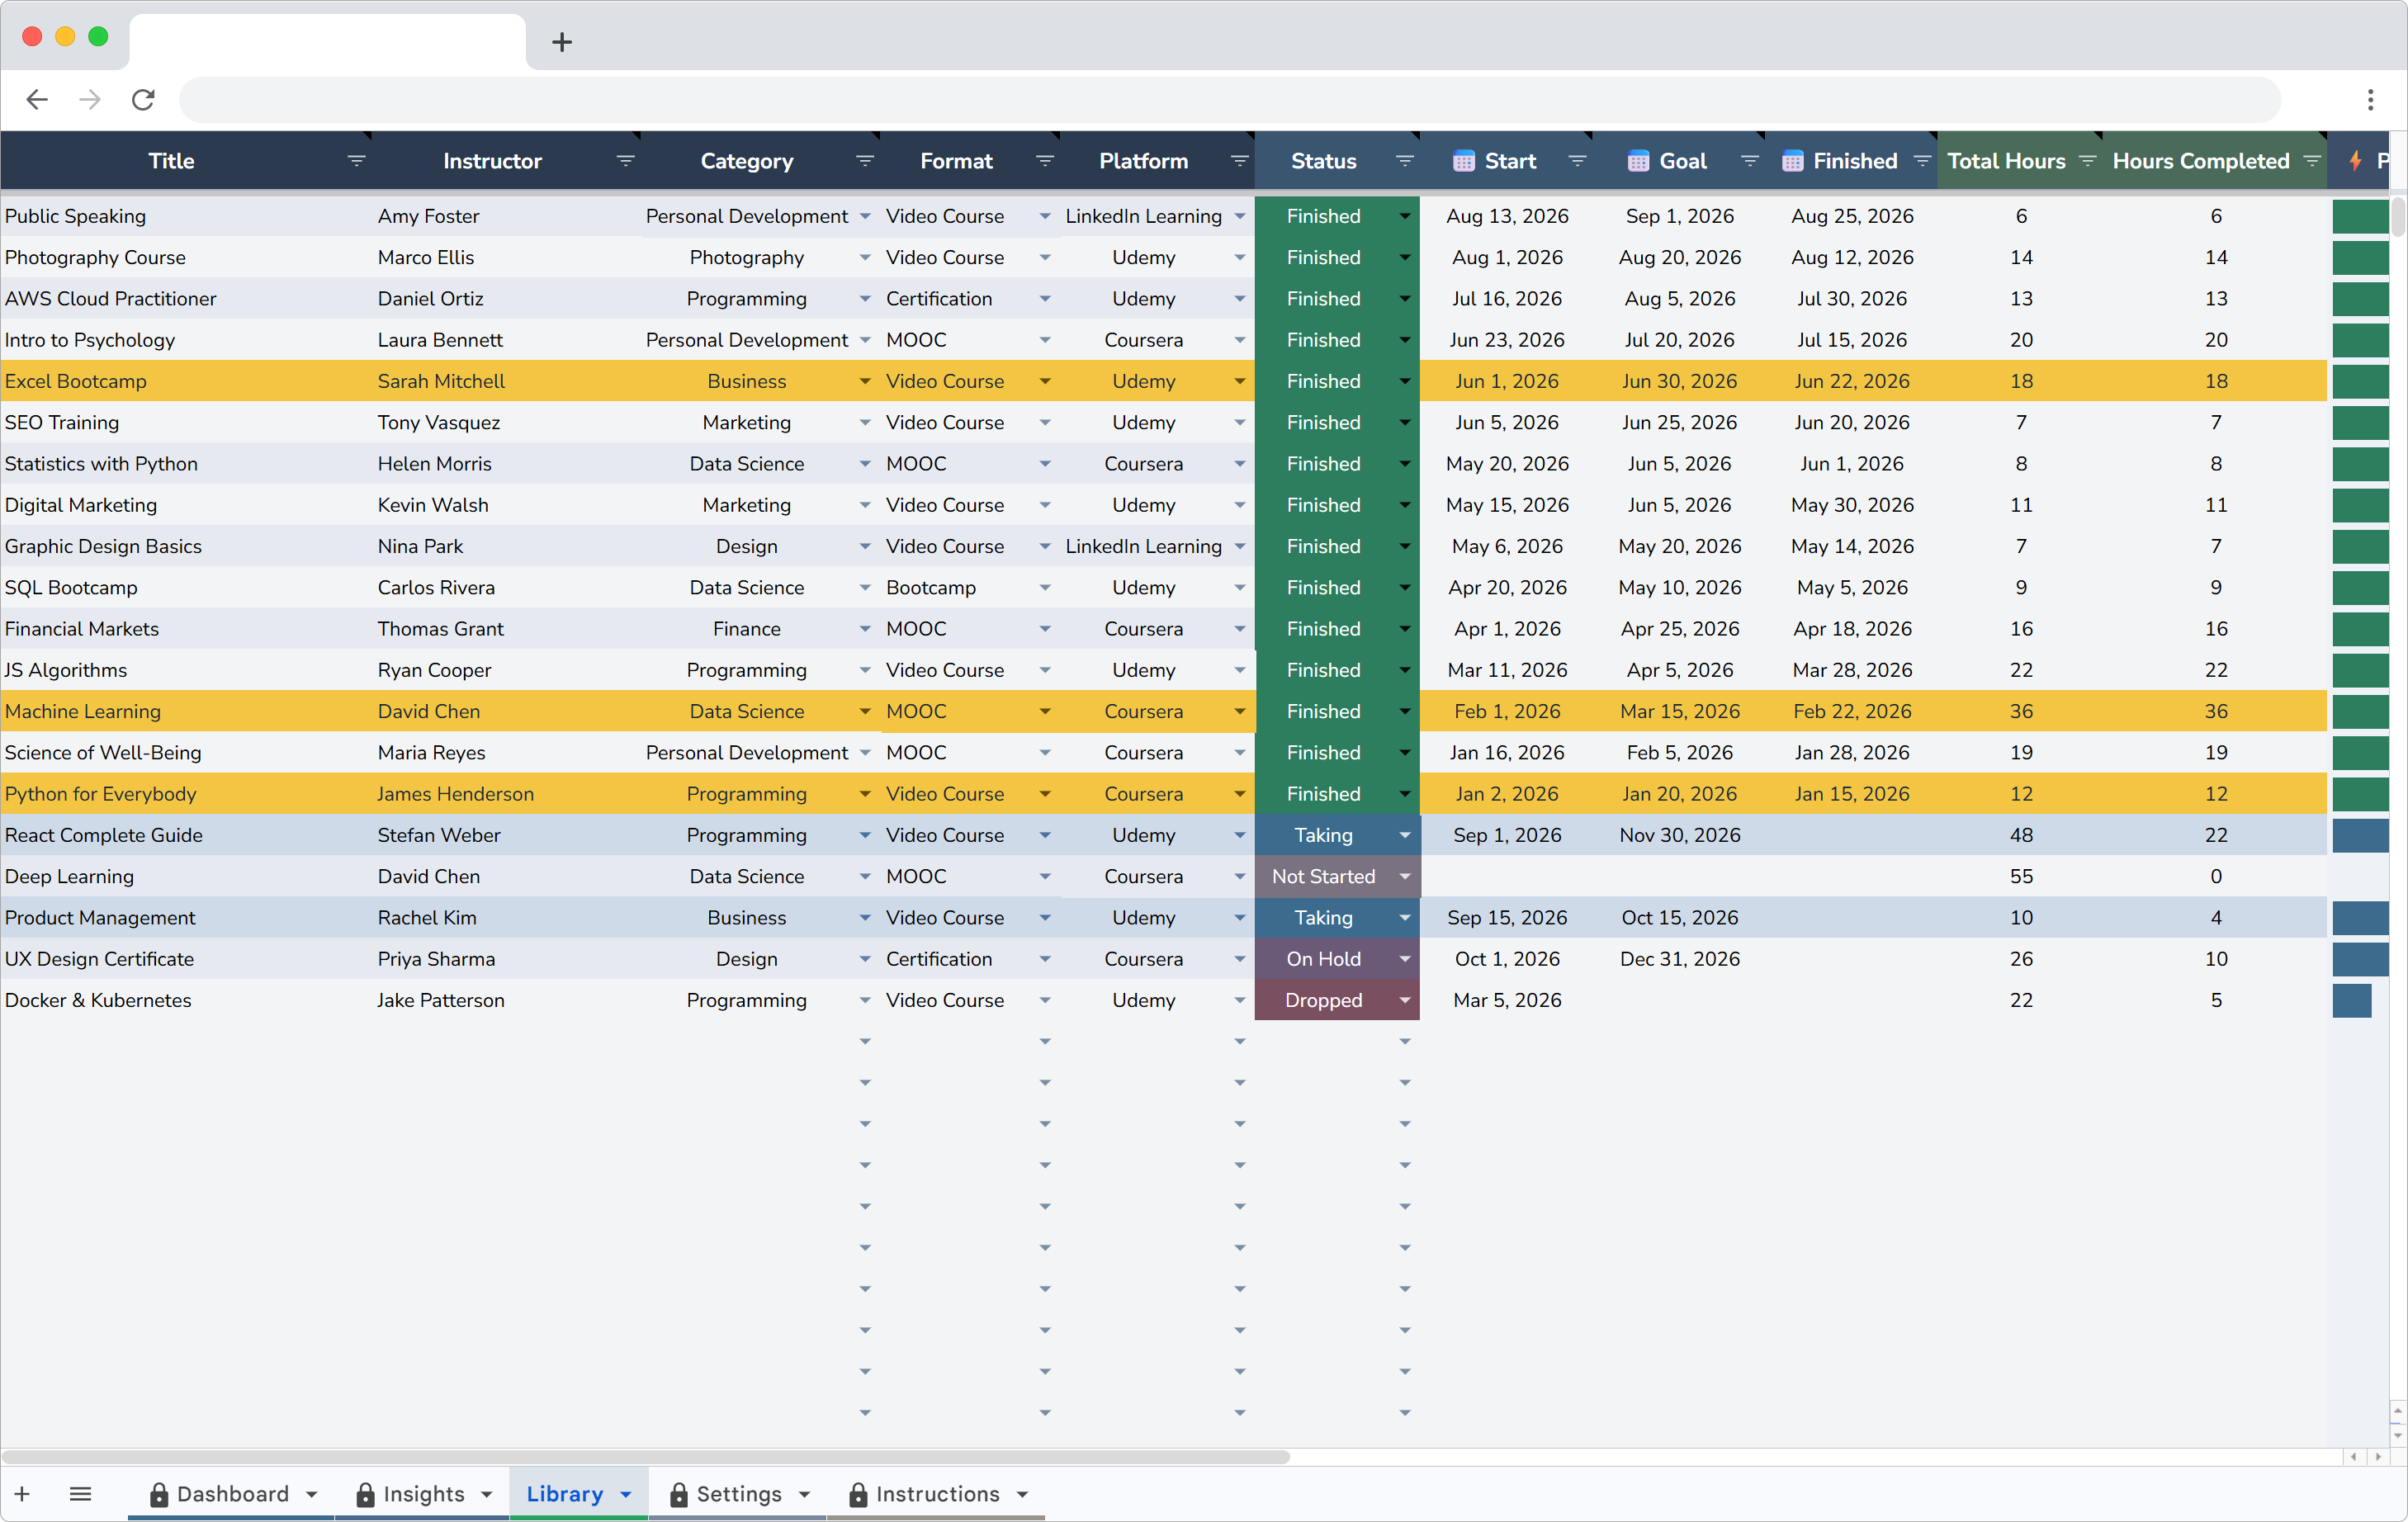Click the lock icon on the Instructions tab

coord(858,1494)
